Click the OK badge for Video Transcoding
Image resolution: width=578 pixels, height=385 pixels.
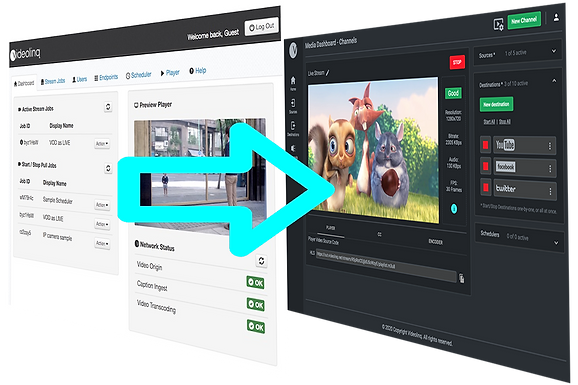pyautogui.click(x=255, y=327)
